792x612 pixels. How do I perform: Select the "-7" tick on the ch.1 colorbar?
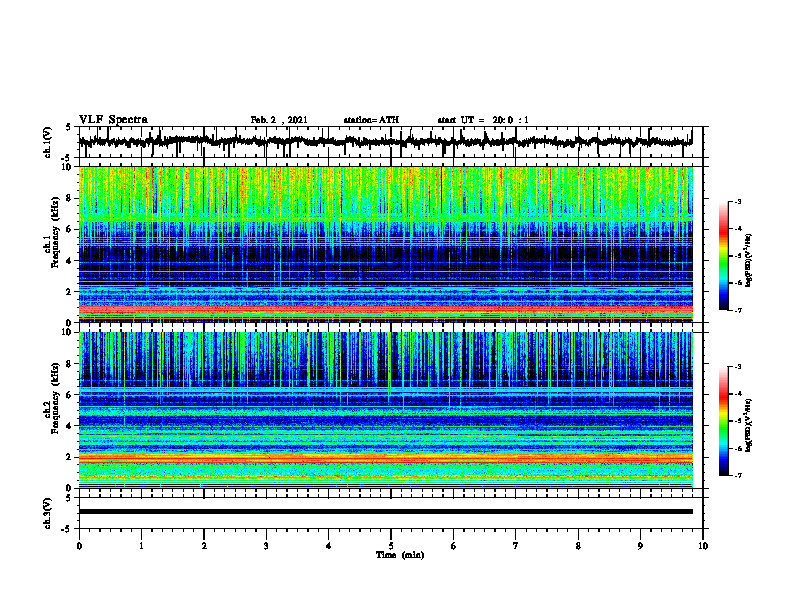(x=737, y=310)
